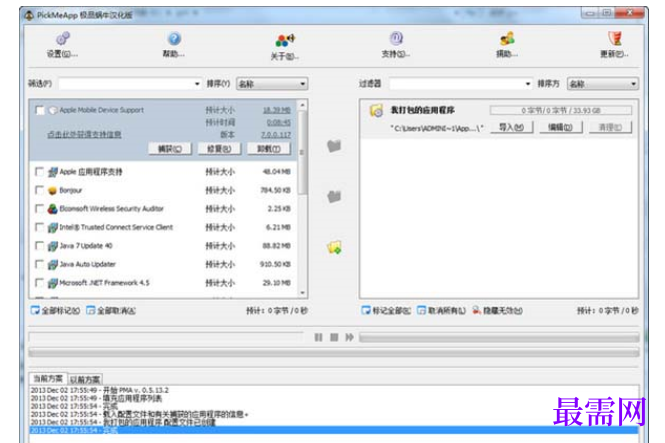Click the 7.0.0.117 version link
The image size is (665, 443).
(276, 135)
